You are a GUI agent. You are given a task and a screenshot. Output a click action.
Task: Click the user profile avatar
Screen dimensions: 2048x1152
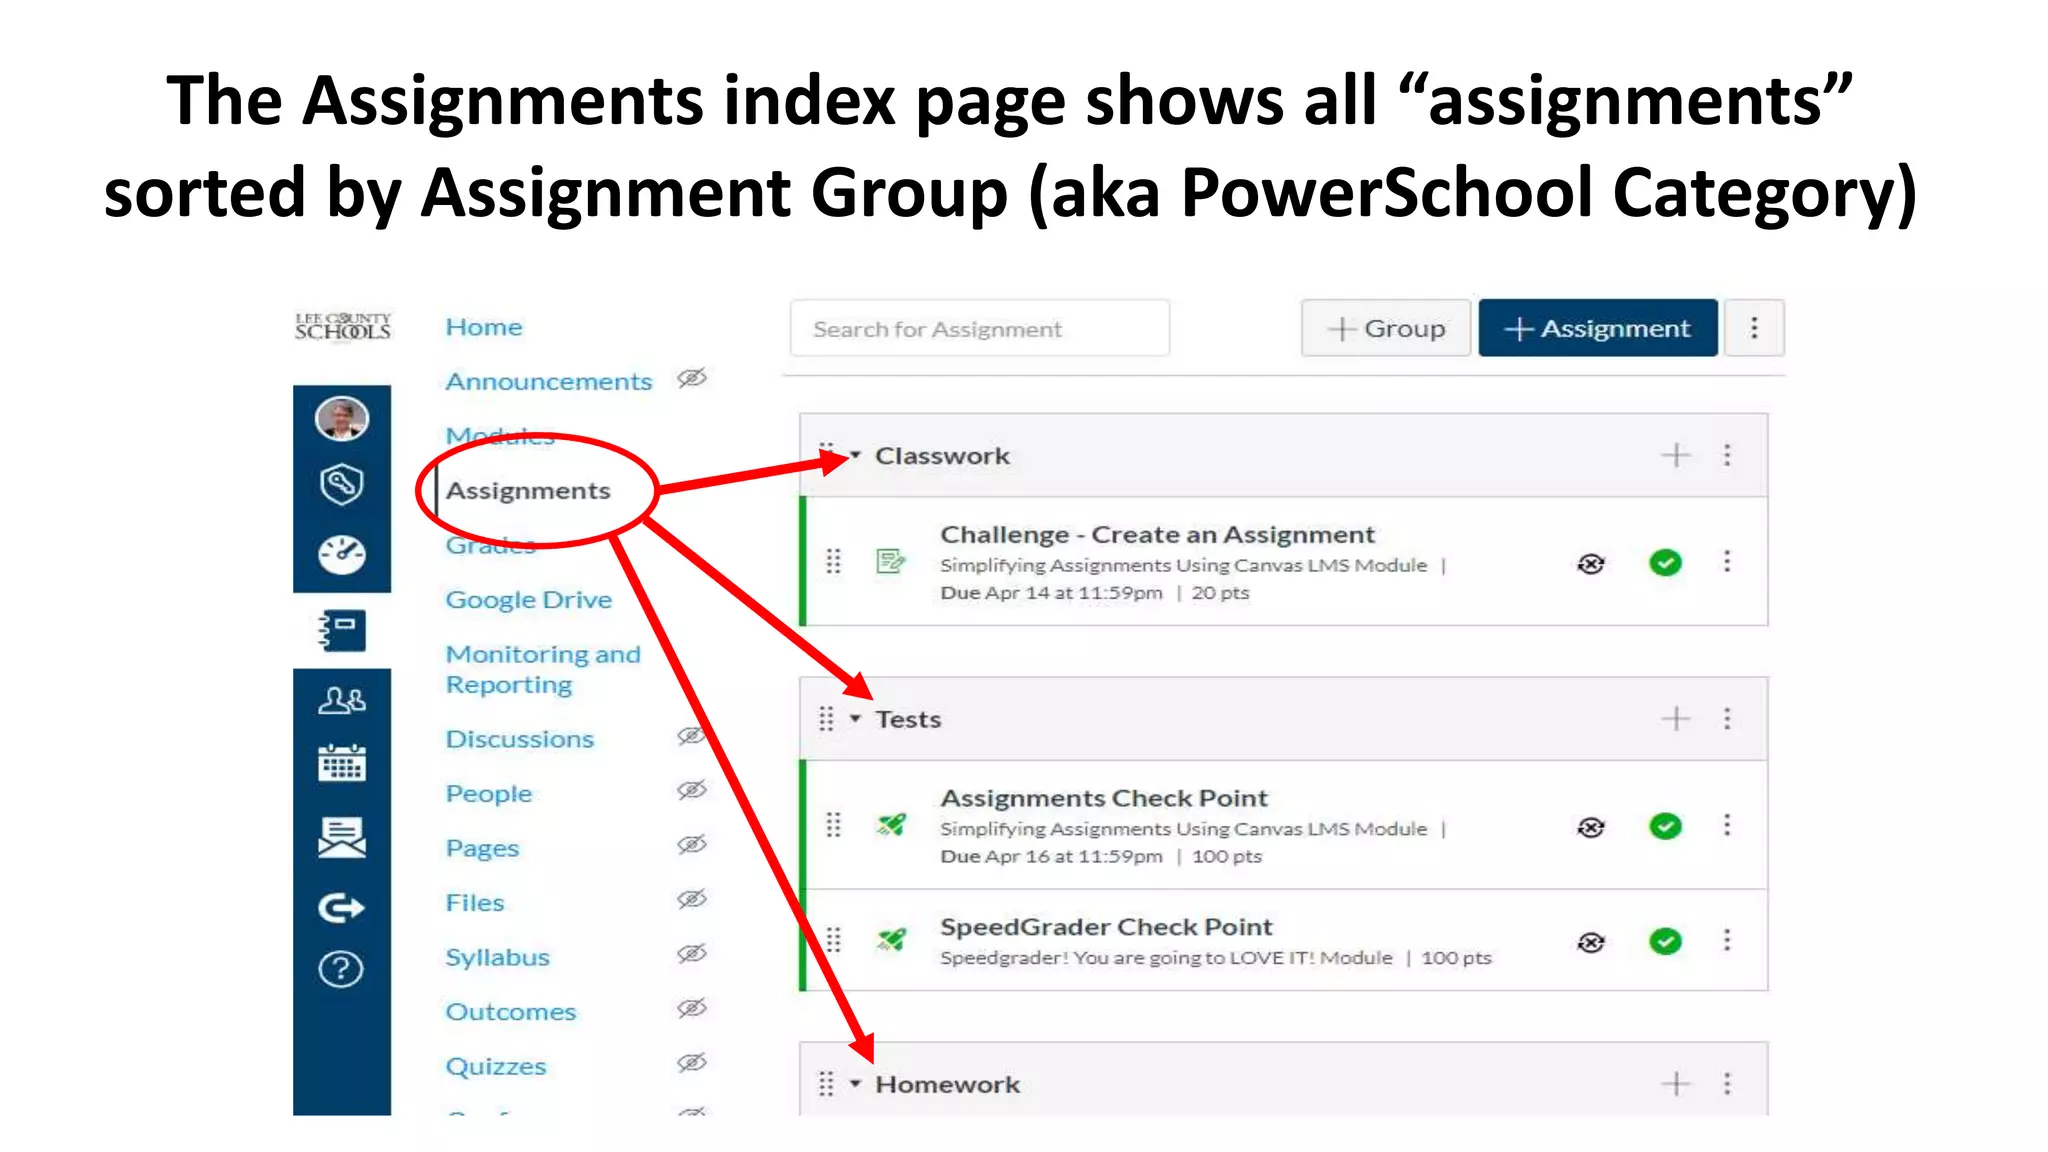(341, 418)
